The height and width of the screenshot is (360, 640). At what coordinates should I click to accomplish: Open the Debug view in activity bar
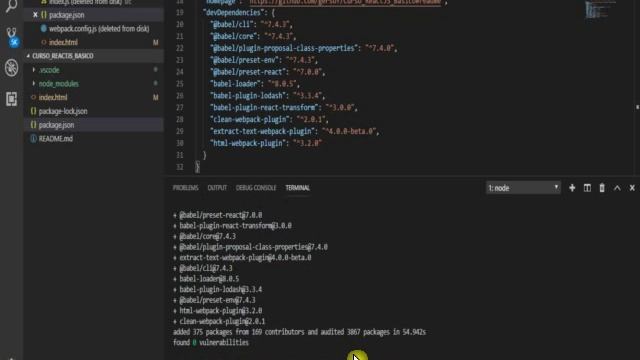point(11,68)
